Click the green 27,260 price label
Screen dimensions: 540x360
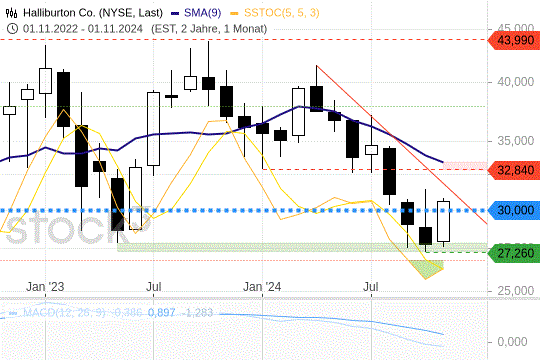[x=515, y=254]
